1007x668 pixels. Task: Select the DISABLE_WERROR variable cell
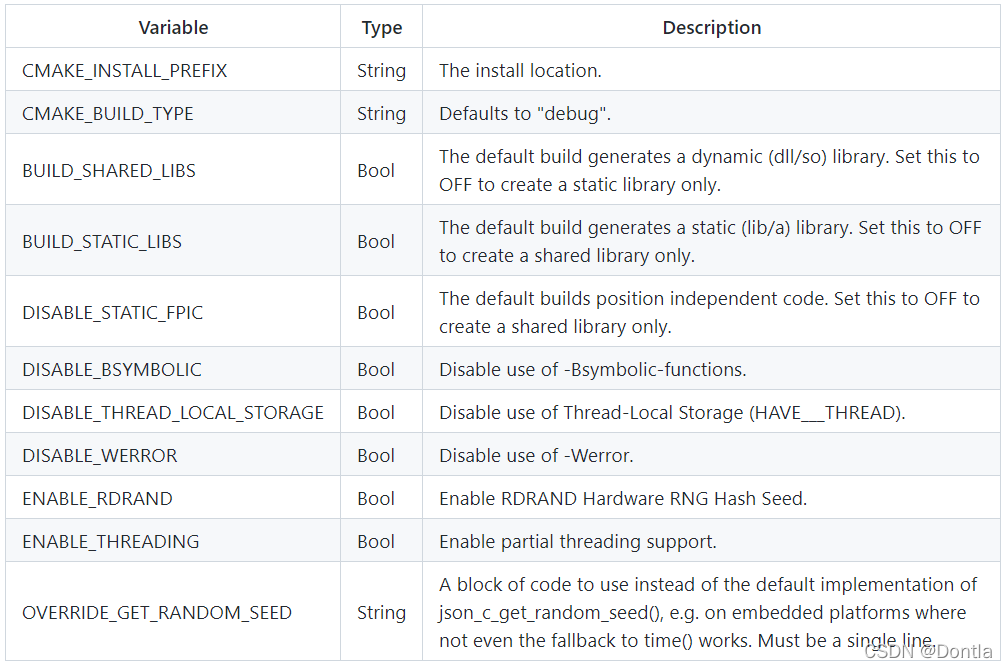(x=100, y=456)
